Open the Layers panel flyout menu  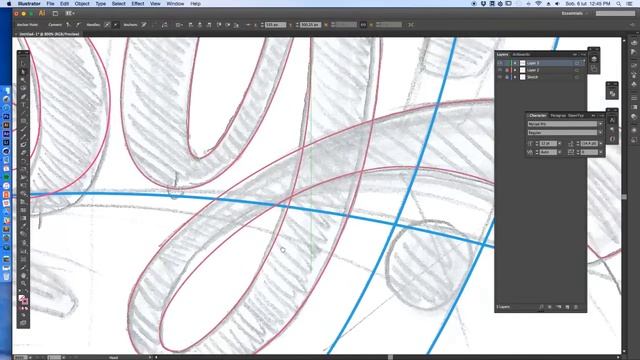point(583,54)
